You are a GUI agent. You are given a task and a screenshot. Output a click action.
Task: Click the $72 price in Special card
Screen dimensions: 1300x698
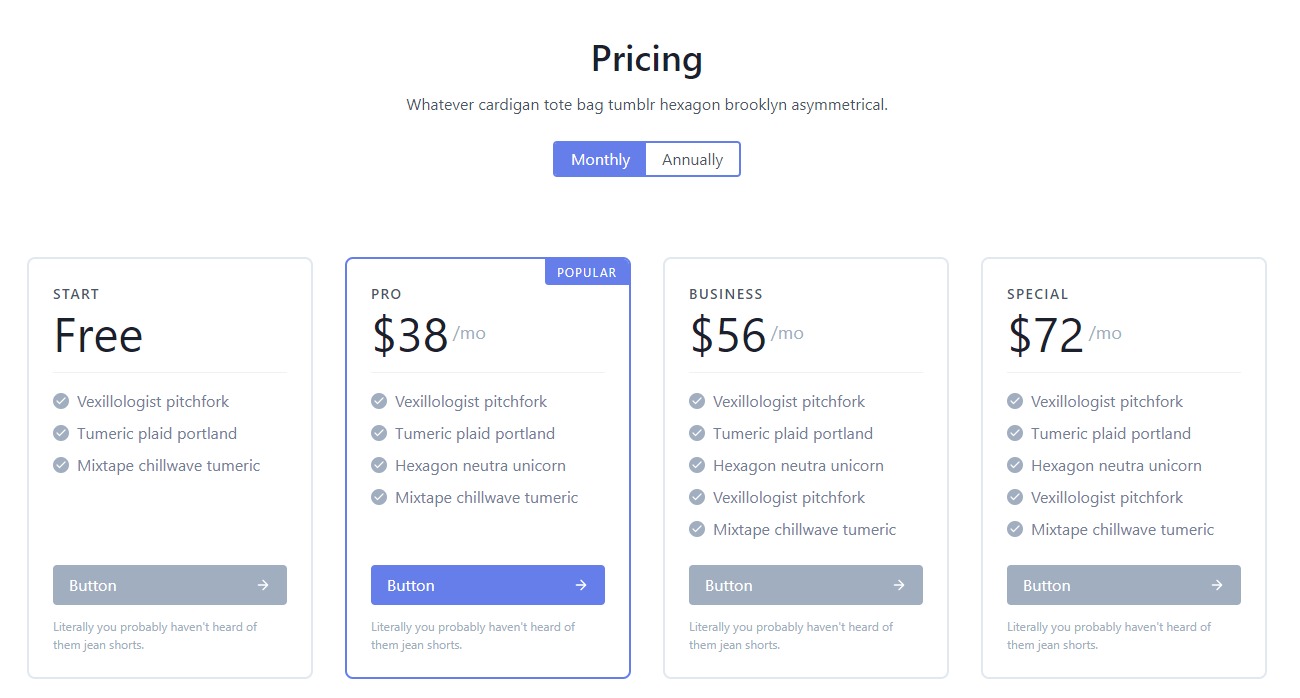click(x=1046, y=335)
